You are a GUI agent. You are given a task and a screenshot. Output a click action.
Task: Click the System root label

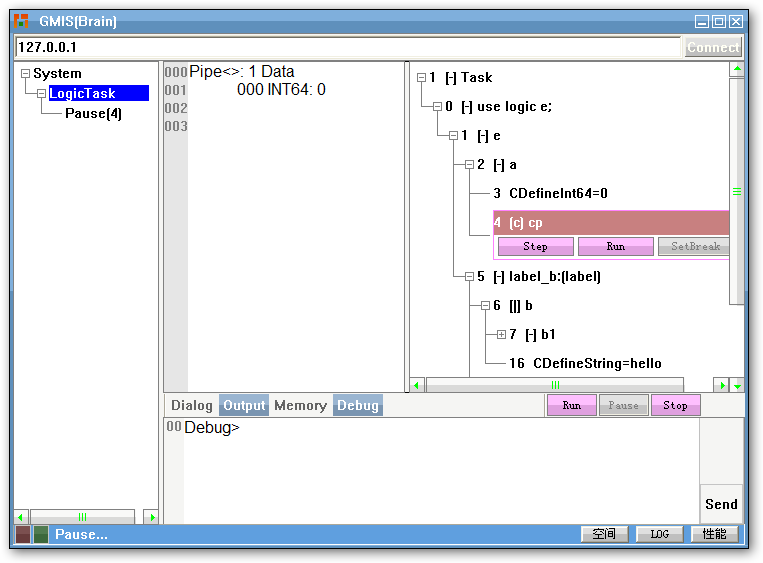pos(57,73)
